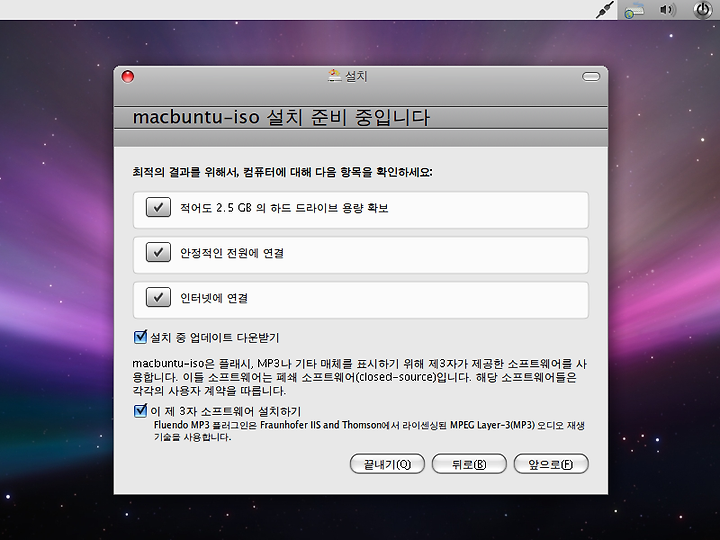720x540 pixels.
Task: Click the plug icon in the top panel
Action: [x=605, y=10]
